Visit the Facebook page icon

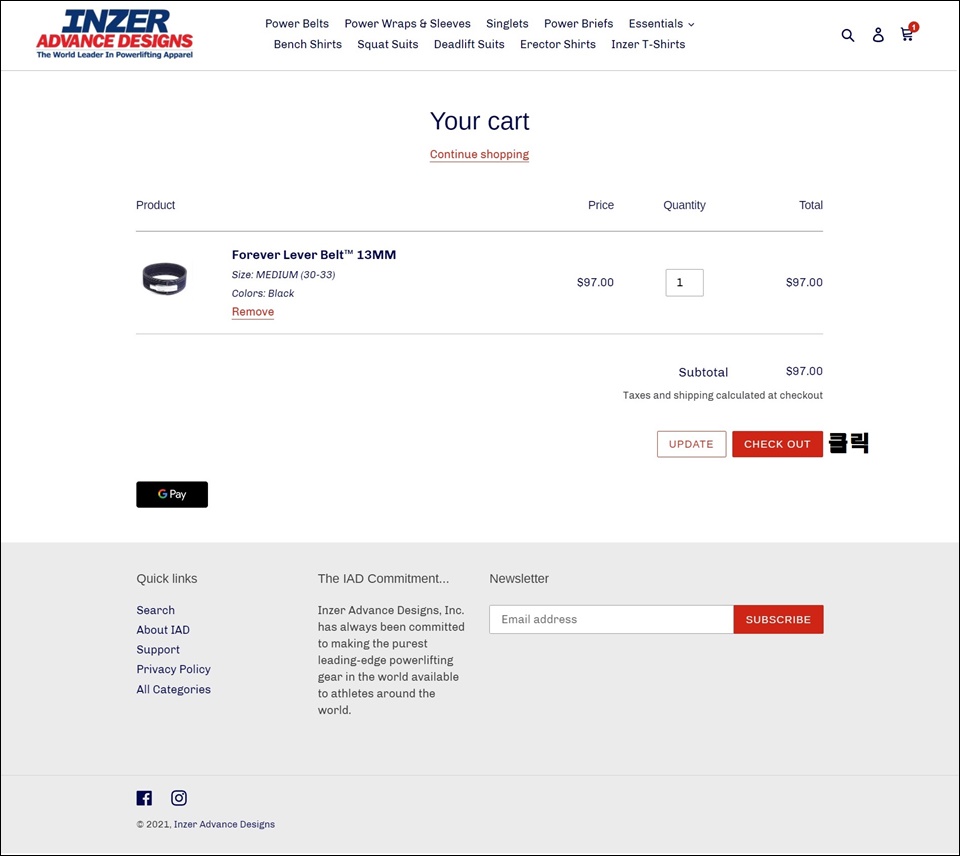click(x=144, y=798)
